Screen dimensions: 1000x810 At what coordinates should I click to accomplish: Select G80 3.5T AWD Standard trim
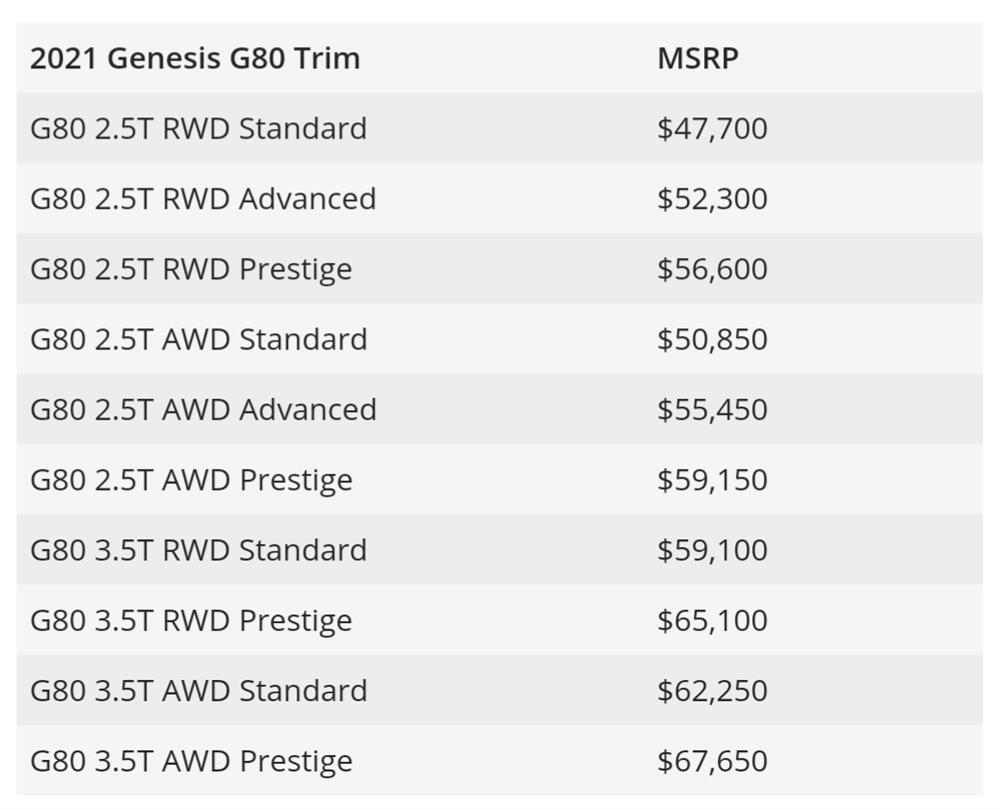pyautogui.click(x=198, y=691)
